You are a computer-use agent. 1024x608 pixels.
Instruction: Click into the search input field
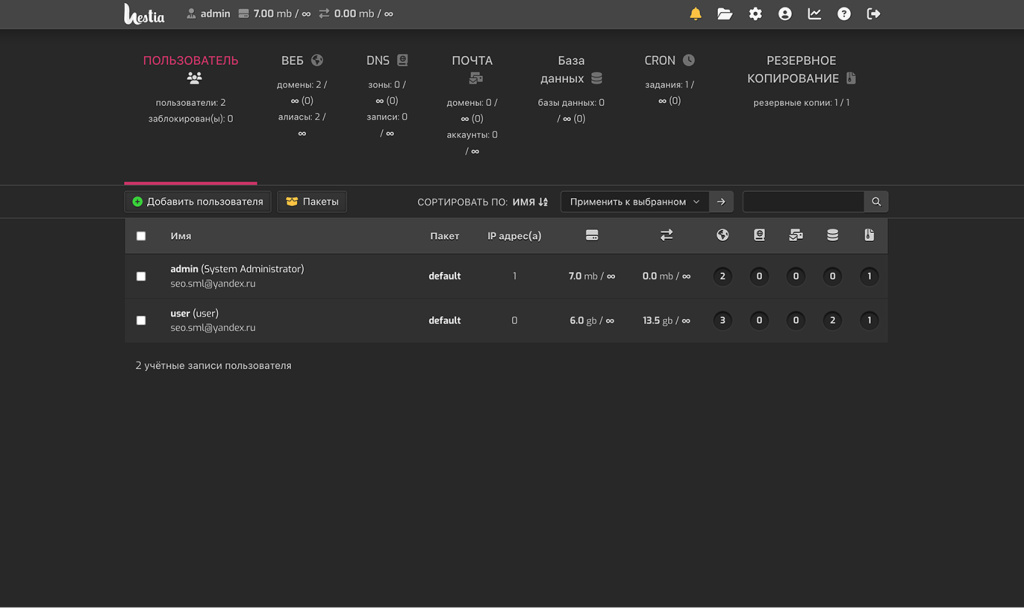pos(802,202)
